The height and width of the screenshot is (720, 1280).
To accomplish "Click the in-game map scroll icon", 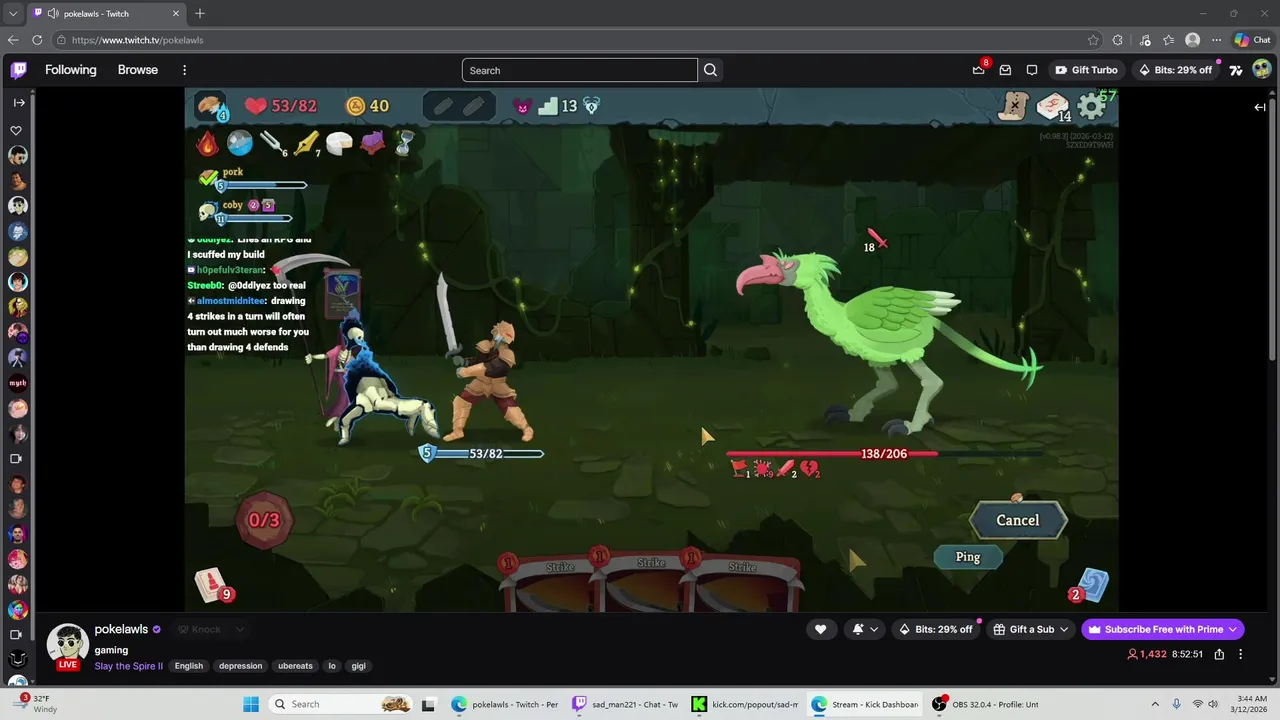I will click(1014, 105).
